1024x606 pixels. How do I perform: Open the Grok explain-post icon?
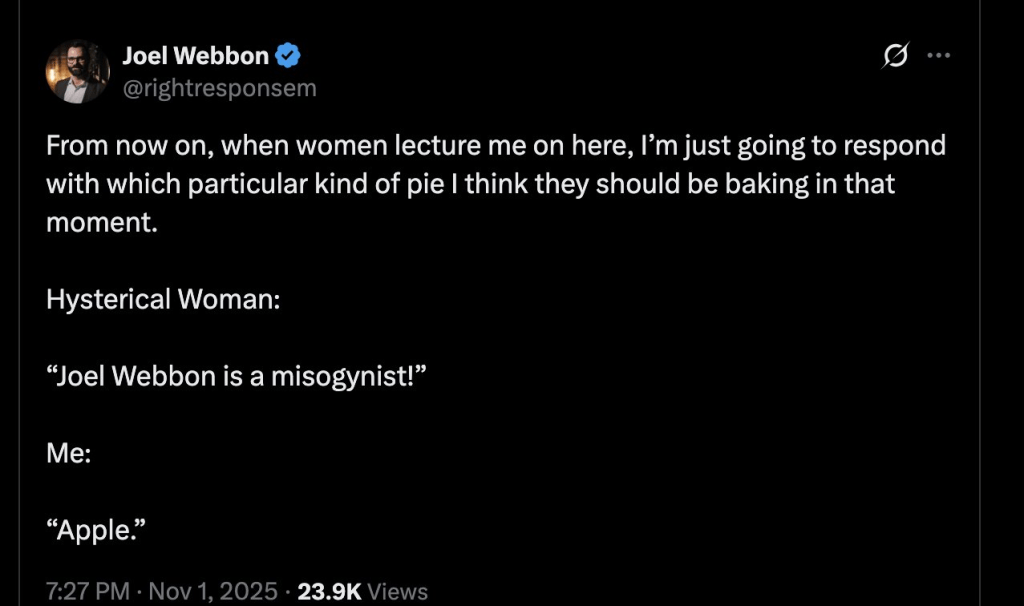click(x=894, y=57)
